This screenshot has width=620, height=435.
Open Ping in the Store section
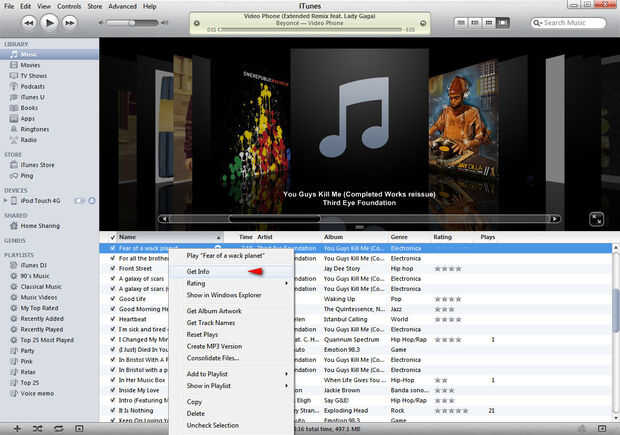(x=26, y=176)
